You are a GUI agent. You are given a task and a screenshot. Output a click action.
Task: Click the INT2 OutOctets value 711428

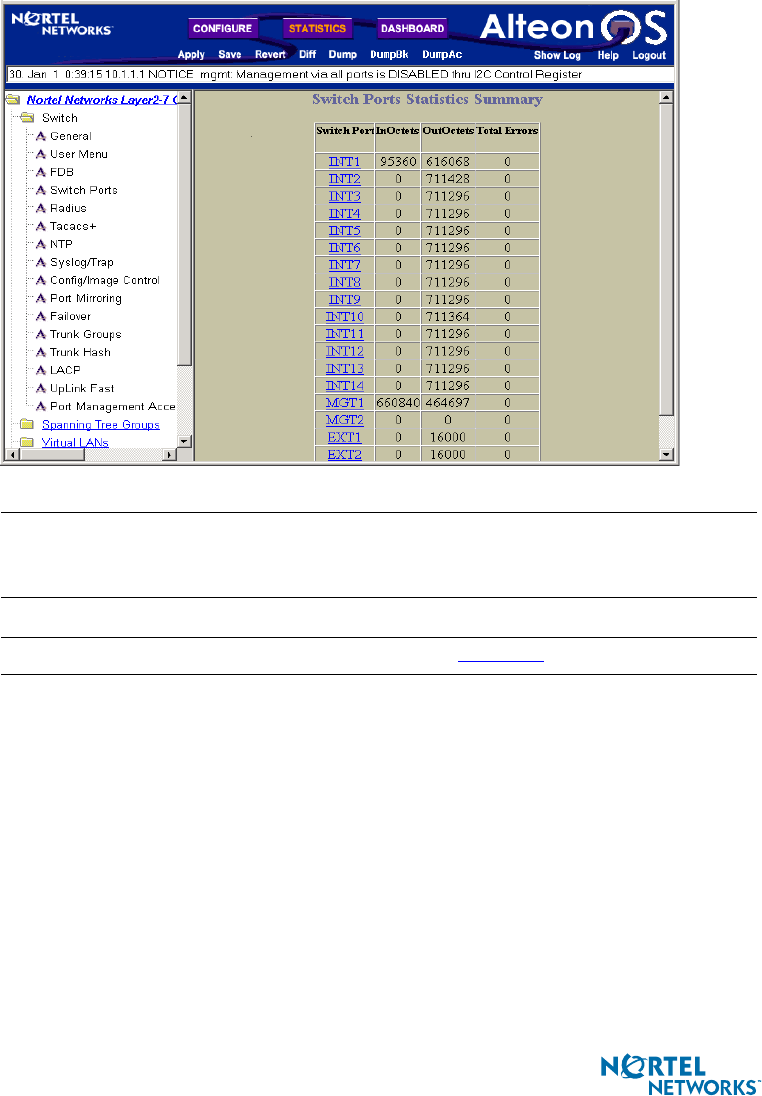(x=447, y=179)
